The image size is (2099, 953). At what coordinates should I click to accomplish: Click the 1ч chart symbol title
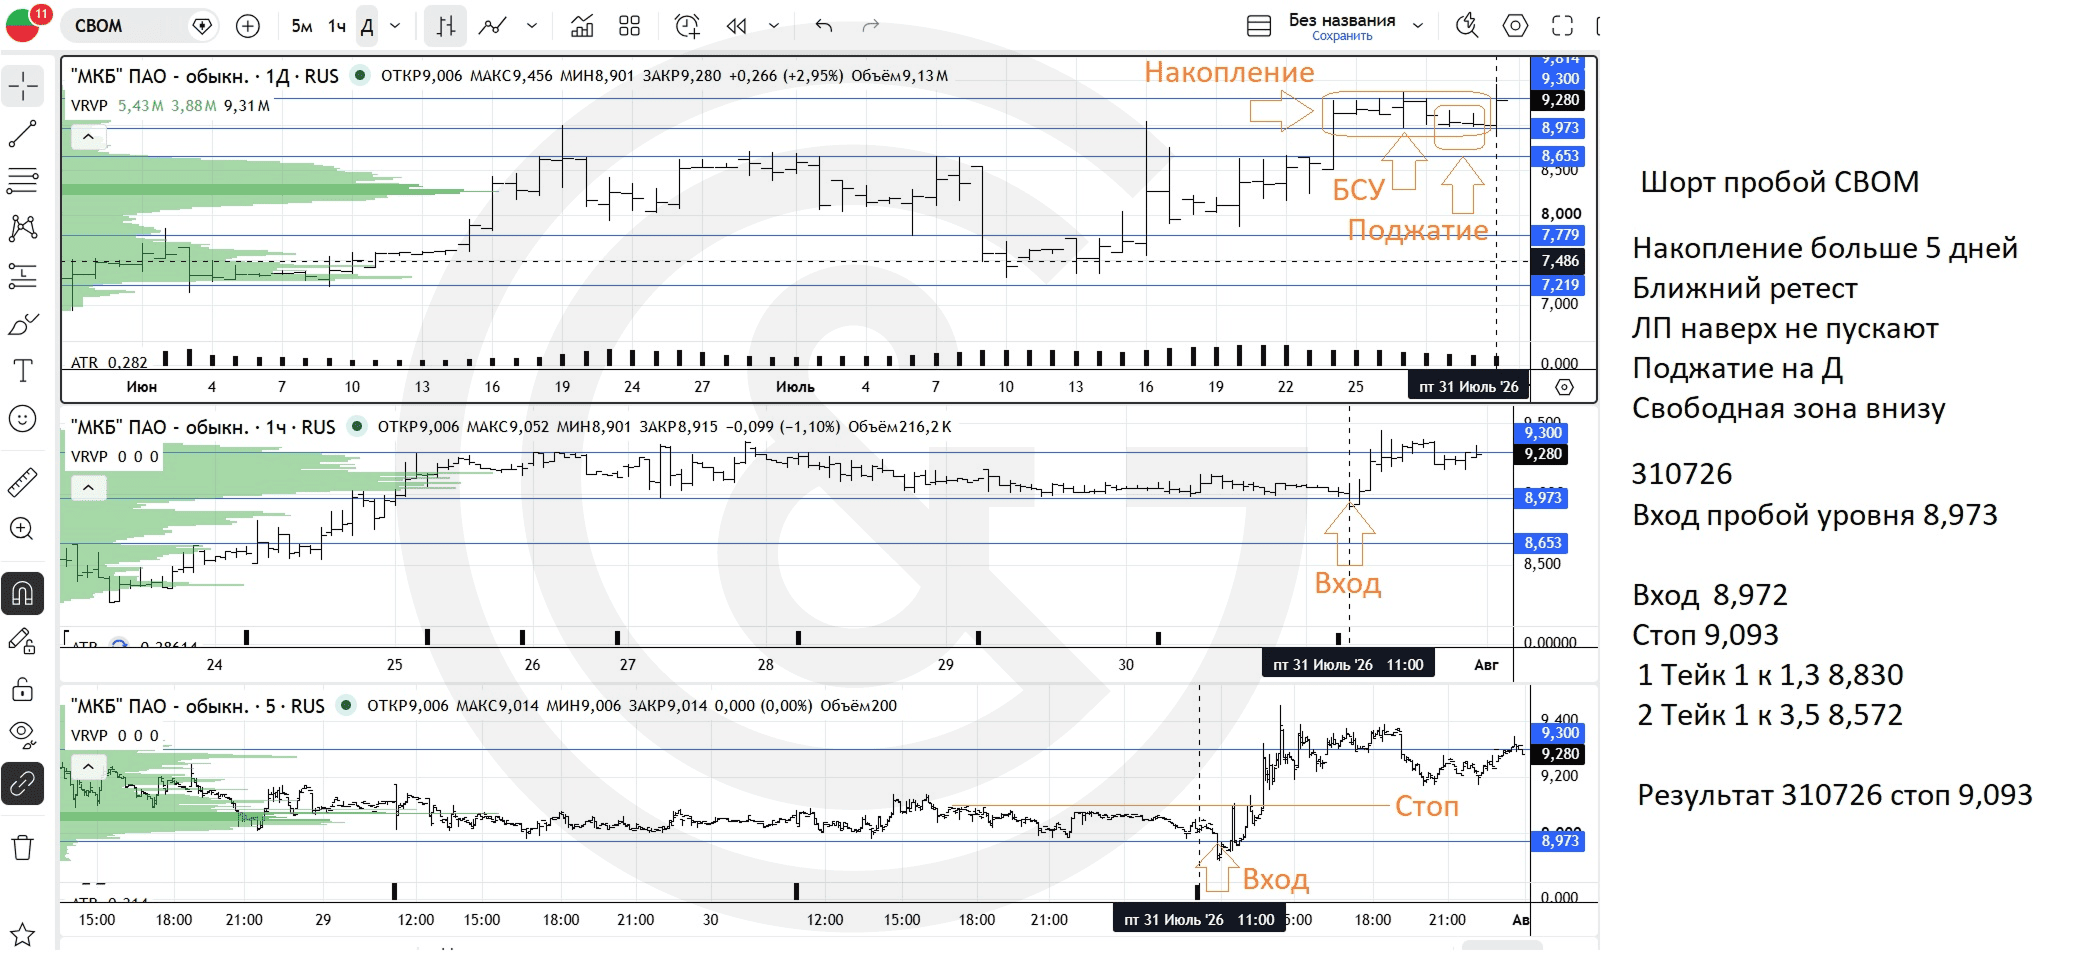click(203, 427)
